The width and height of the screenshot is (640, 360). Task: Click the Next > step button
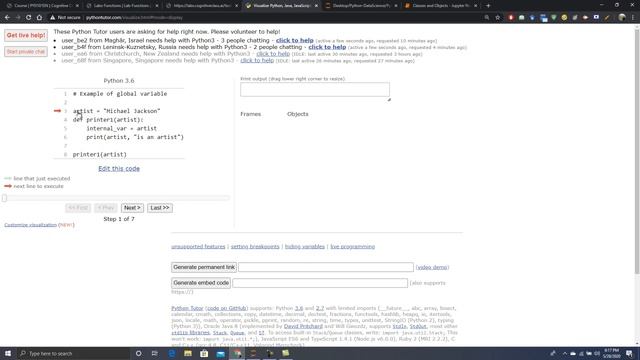click(x=132, y=208)
